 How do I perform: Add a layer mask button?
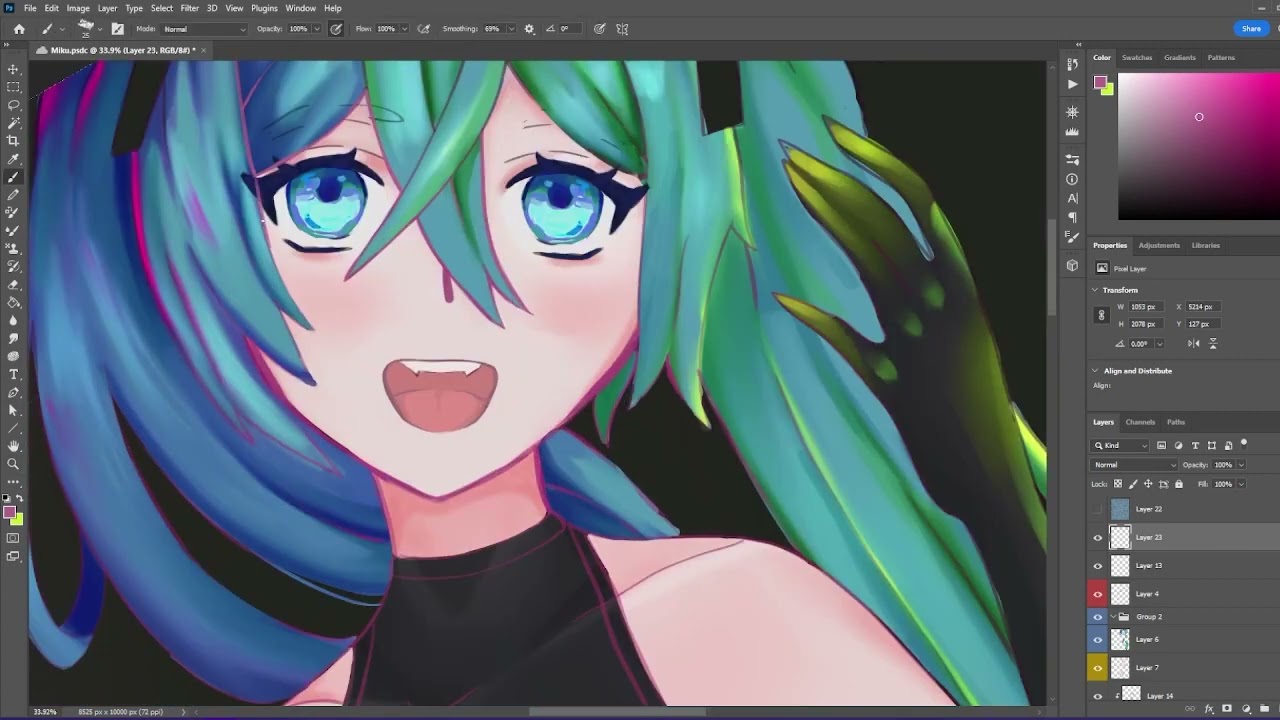click(1227, 709)
